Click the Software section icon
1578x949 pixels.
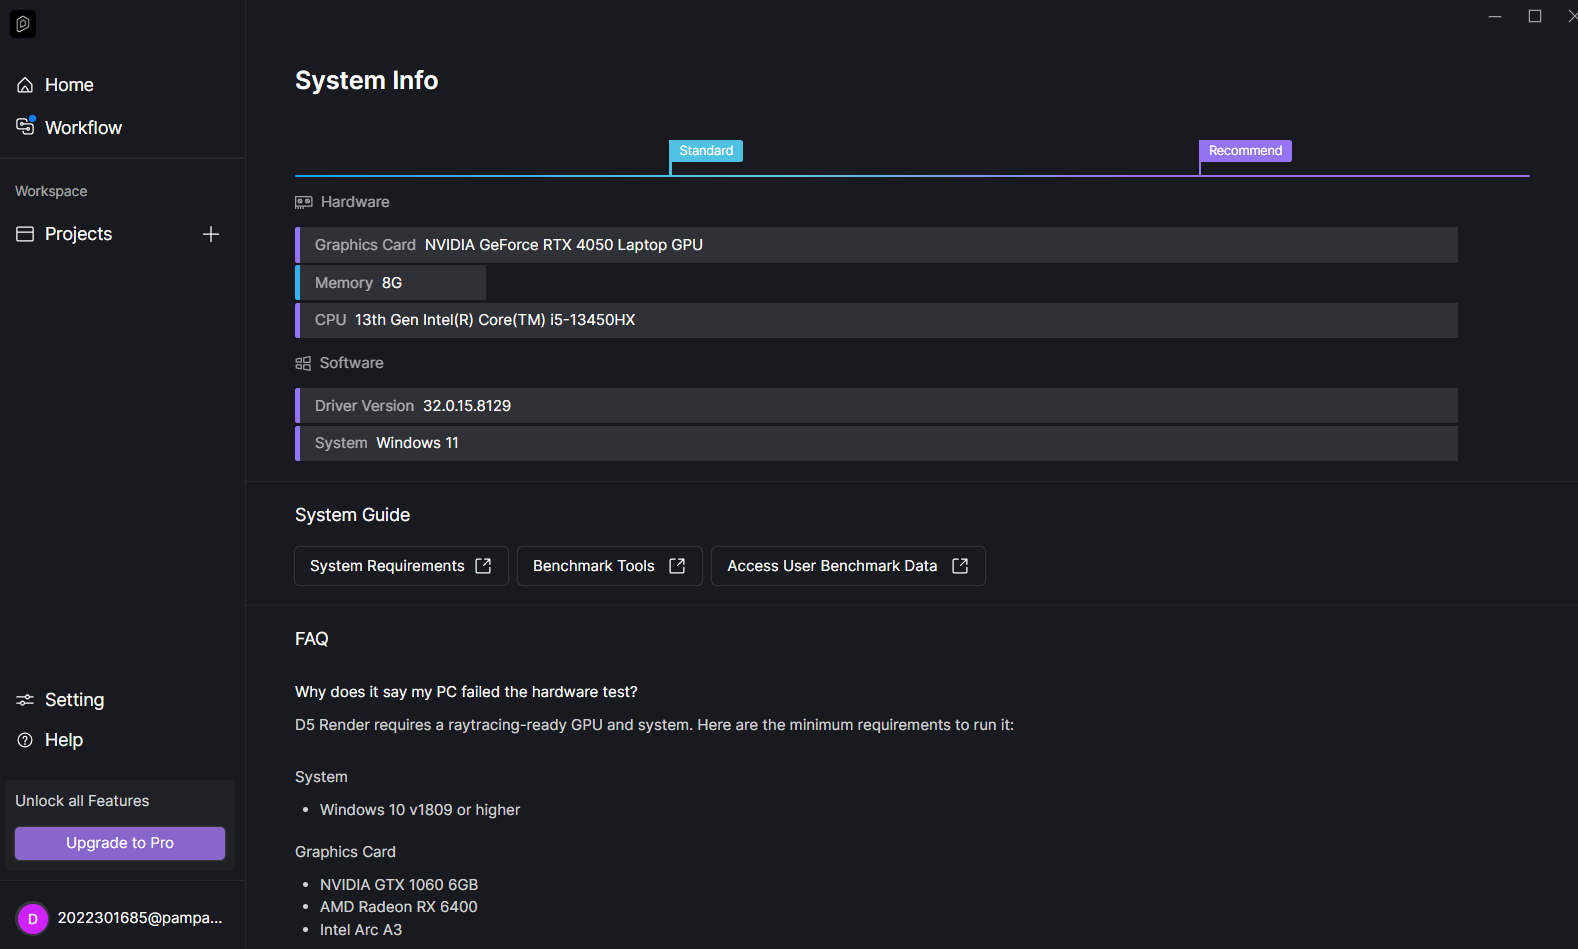point(303,363)
